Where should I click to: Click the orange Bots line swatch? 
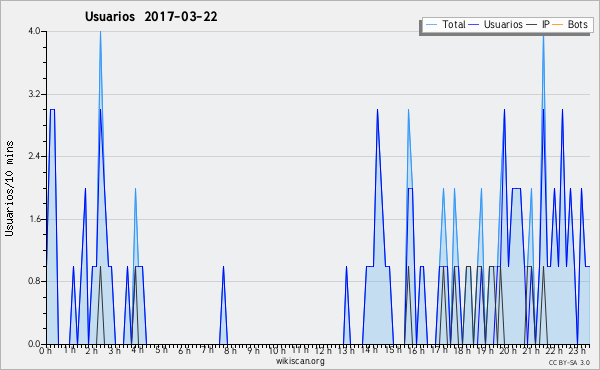tap(558, 25)
